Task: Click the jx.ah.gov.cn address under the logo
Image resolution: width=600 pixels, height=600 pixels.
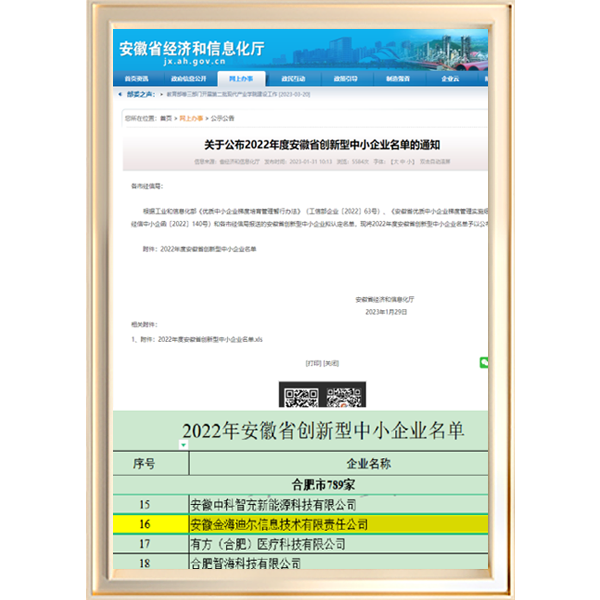Action: coord(194,62)
